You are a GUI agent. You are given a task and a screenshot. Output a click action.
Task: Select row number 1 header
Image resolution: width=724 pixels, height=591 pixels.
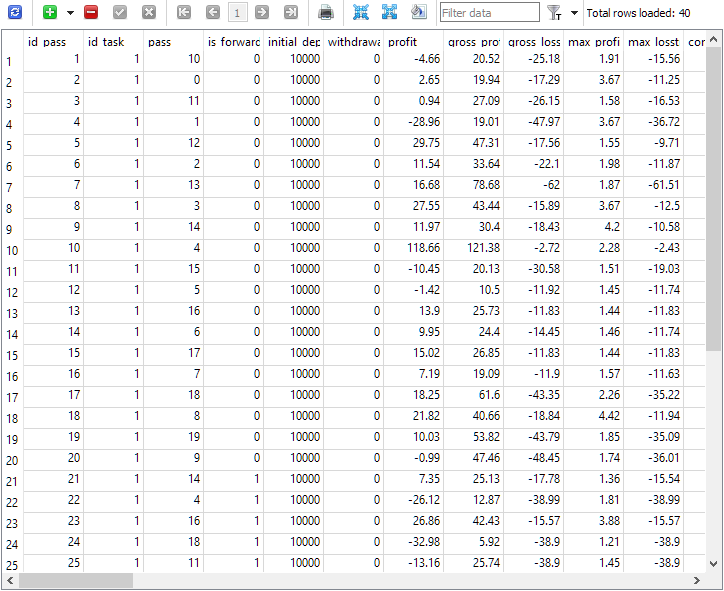[x=12, y=61]
